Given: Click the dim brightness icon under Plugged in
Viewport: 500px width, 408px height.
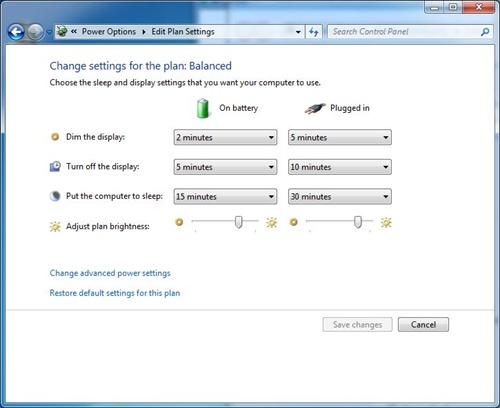Looking at the screenshot, I should pos(294,222).
